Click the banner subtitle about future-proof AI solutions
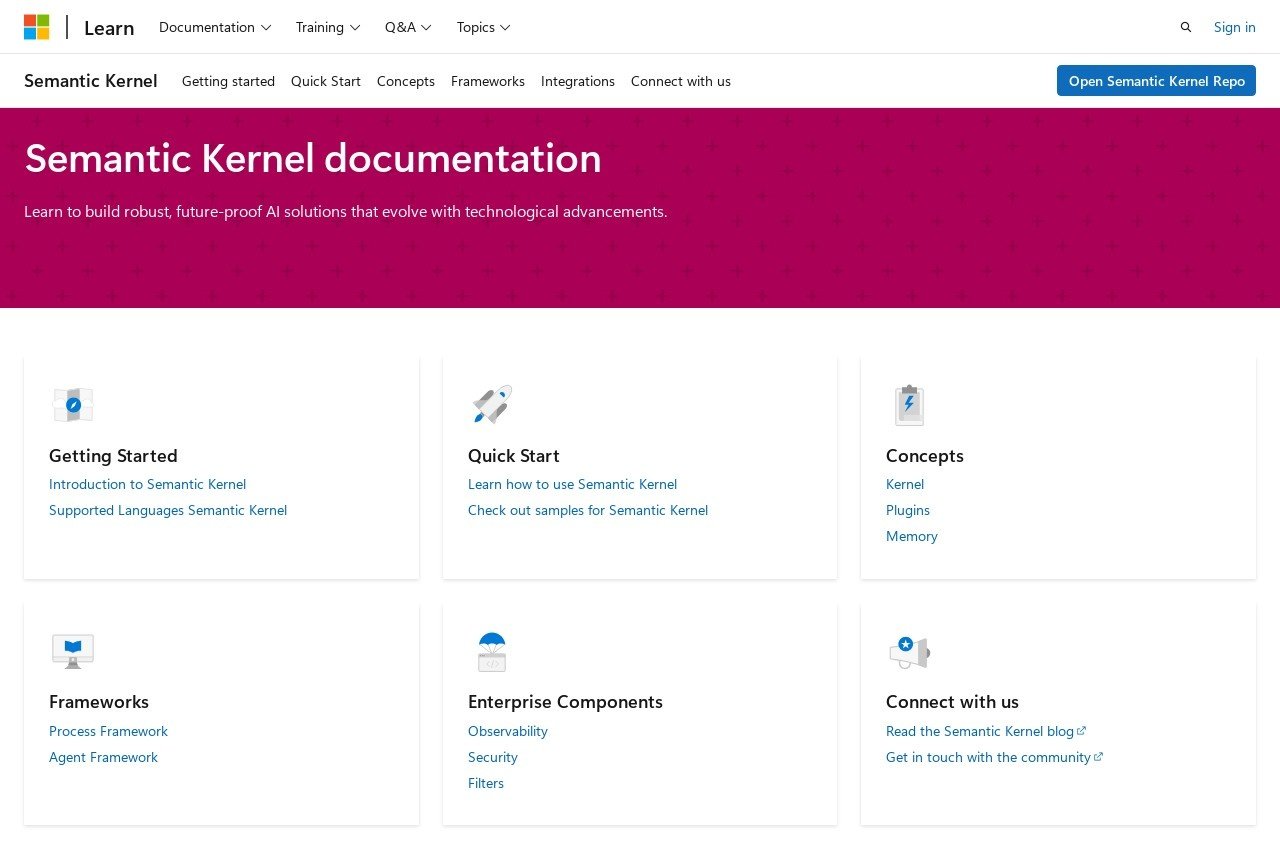Screen dimensions: 1280x853 point(346,212)
